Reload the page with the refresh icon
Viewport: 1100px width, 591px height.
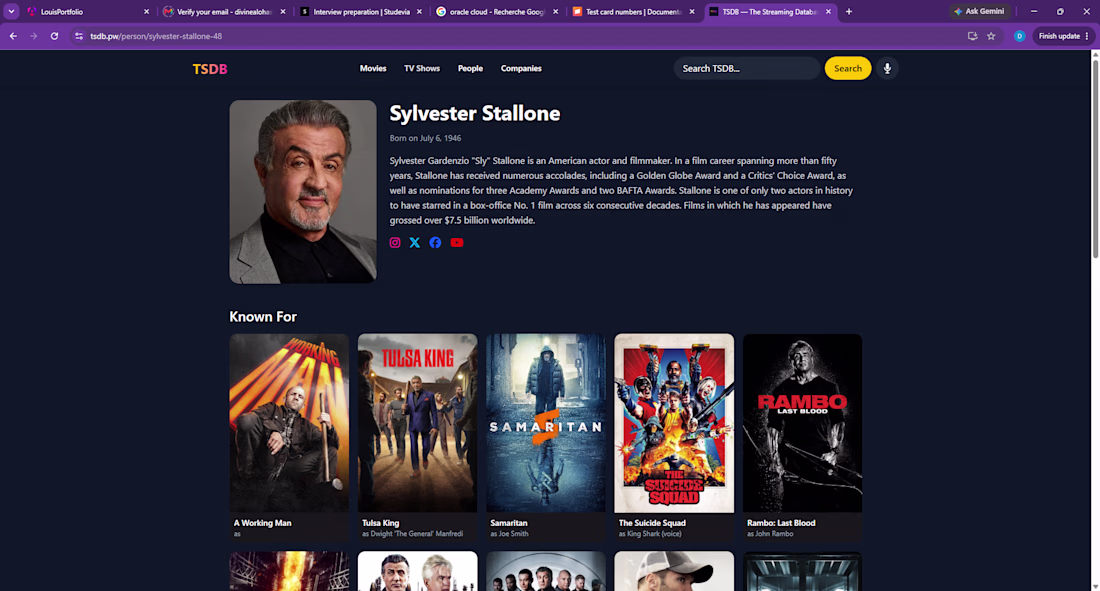(54, 36)
